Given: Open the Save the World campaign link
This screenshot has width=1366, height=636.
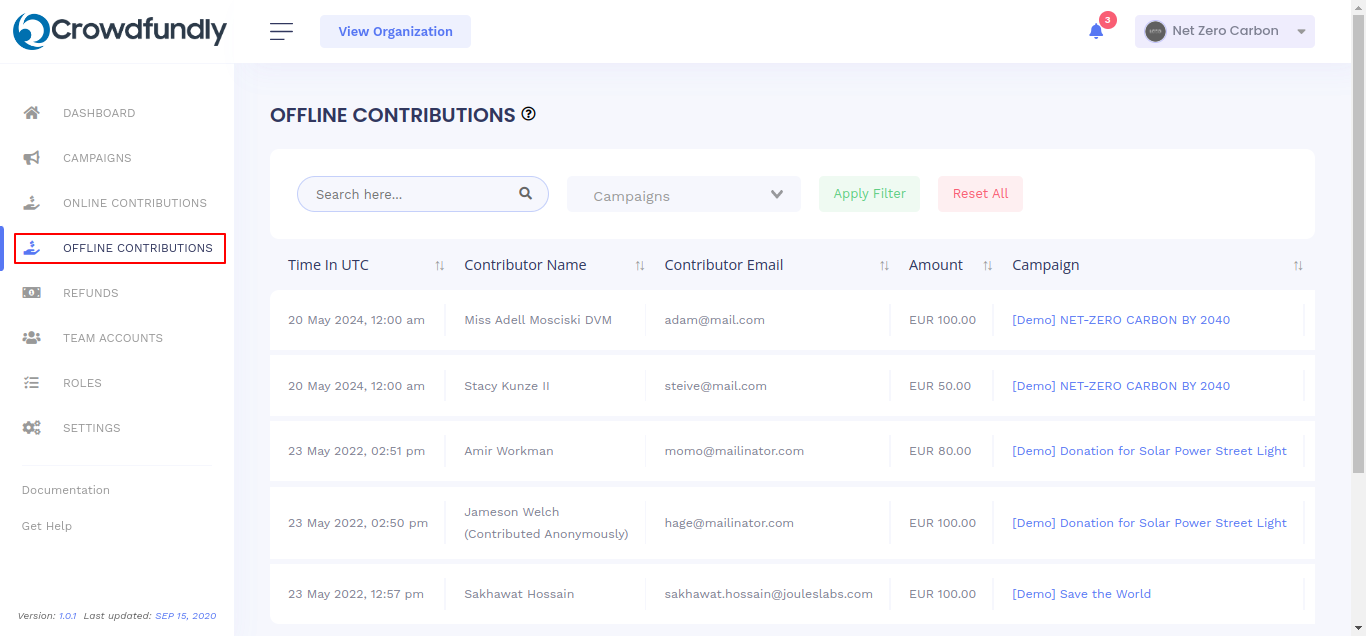Looking at the screenshot, I should [x=1081, y=594].
